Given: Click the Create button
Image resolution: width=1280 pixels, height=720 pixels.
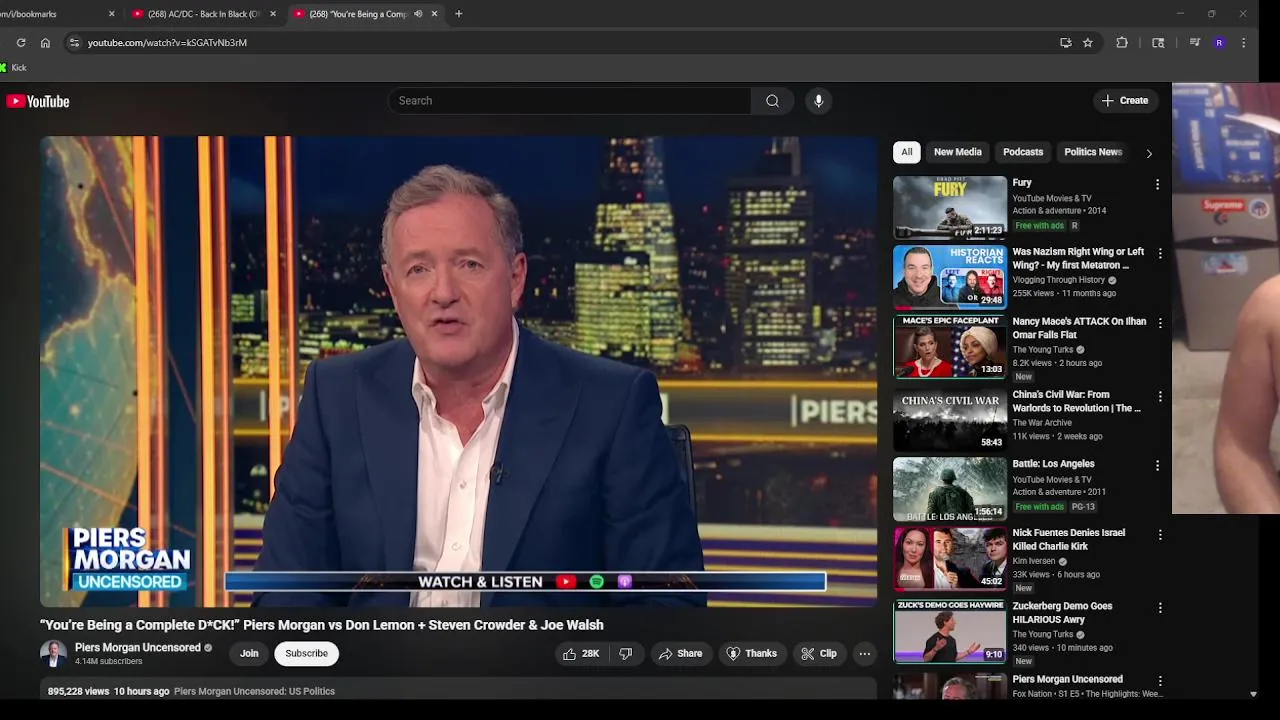Looking at the screenshot, I should [1125, 101].
